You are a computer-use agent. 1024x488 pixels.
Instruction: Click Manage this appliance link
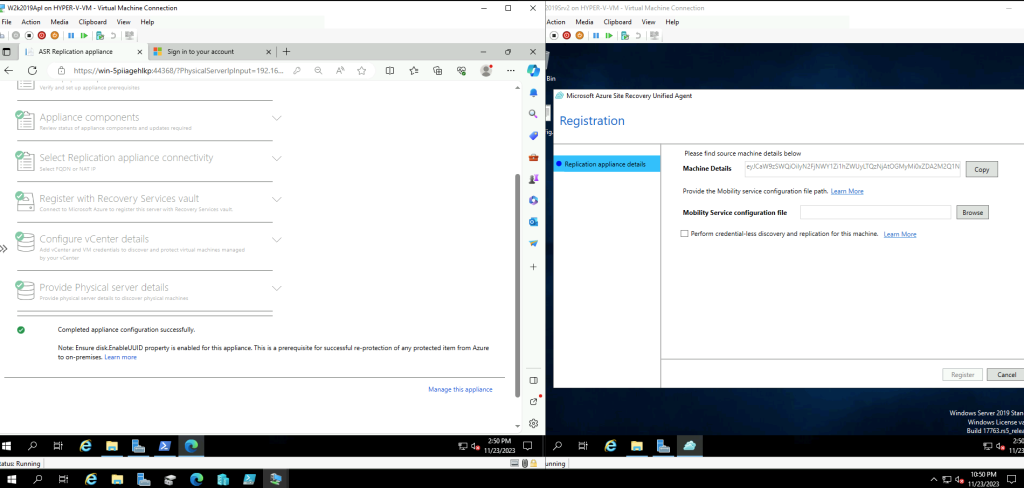(x=460, y=389)
